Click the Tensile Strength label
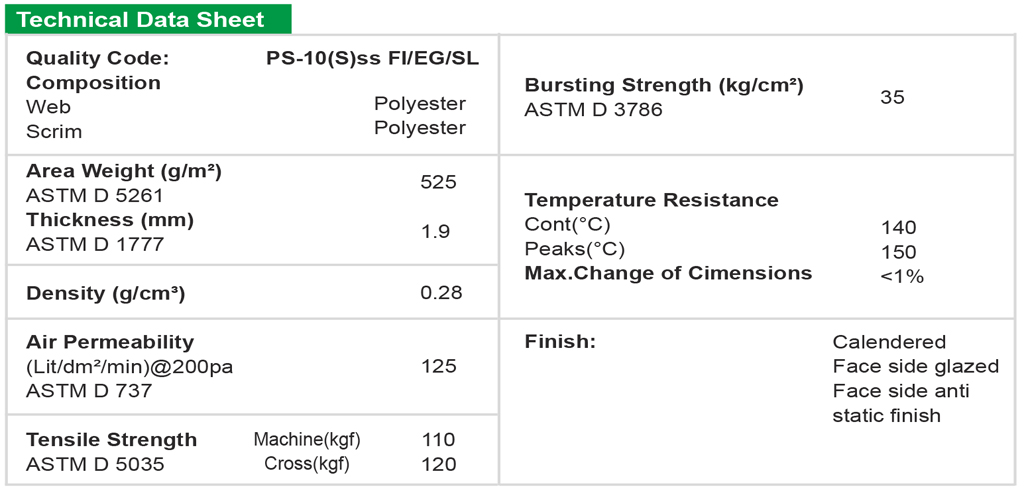 (x=111, y=440)
